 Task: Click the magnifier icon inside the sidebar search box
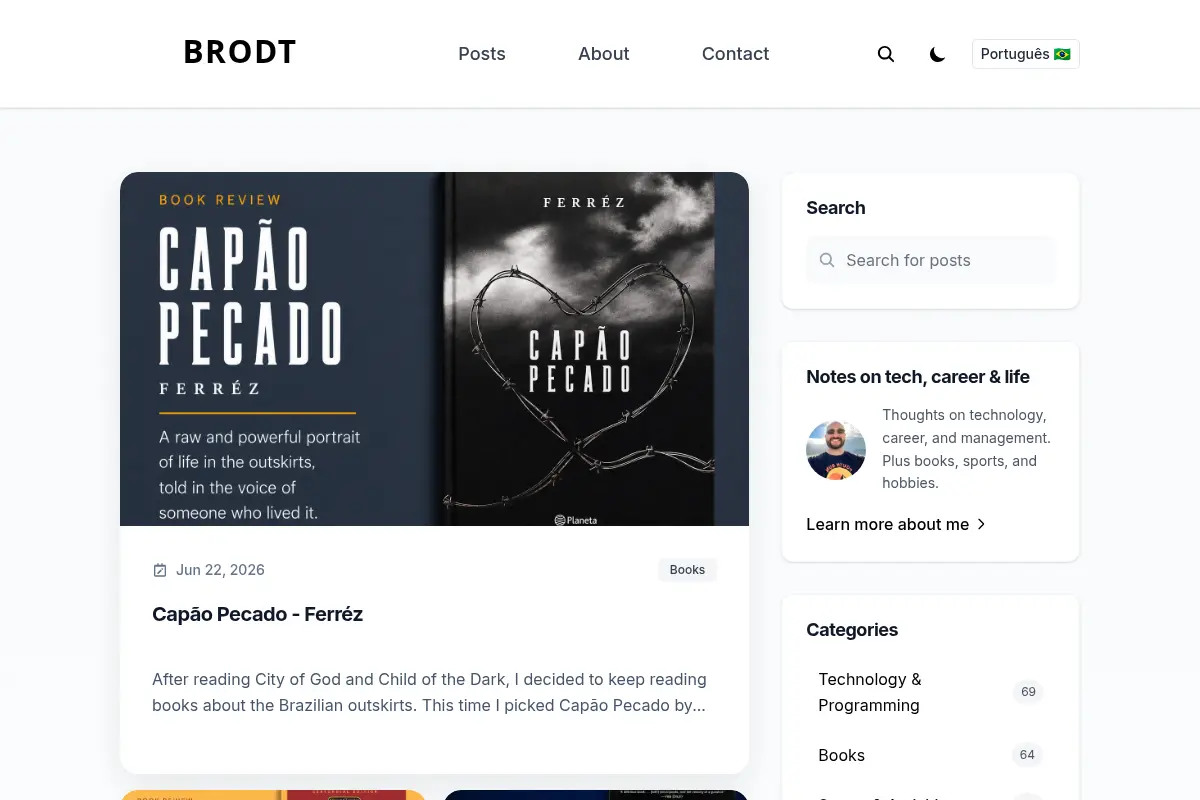(x=827, y=260)
